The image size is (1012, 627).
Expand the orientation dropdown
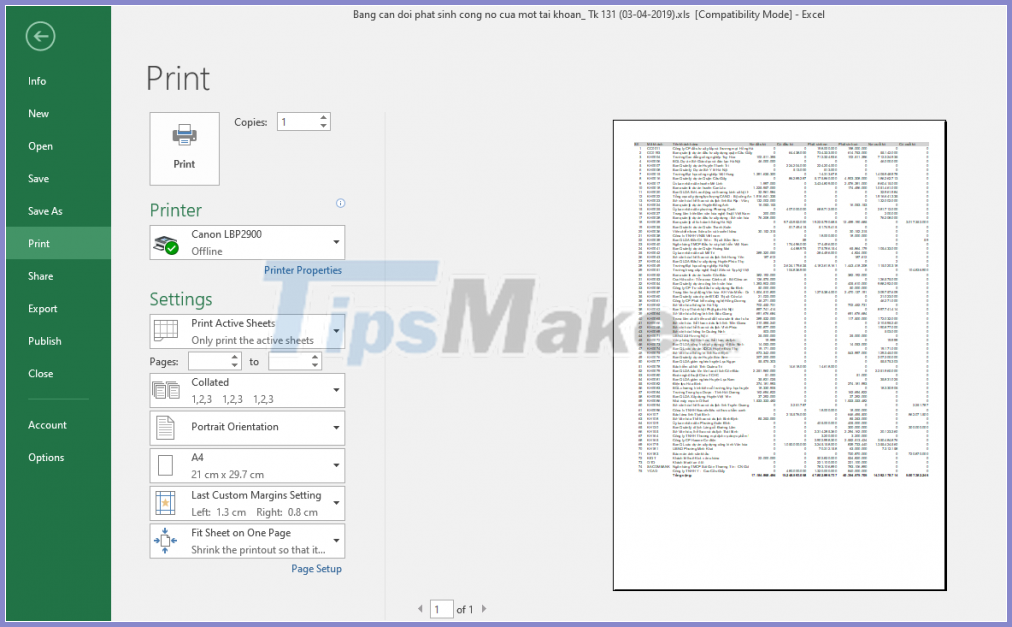coord(336,428)
